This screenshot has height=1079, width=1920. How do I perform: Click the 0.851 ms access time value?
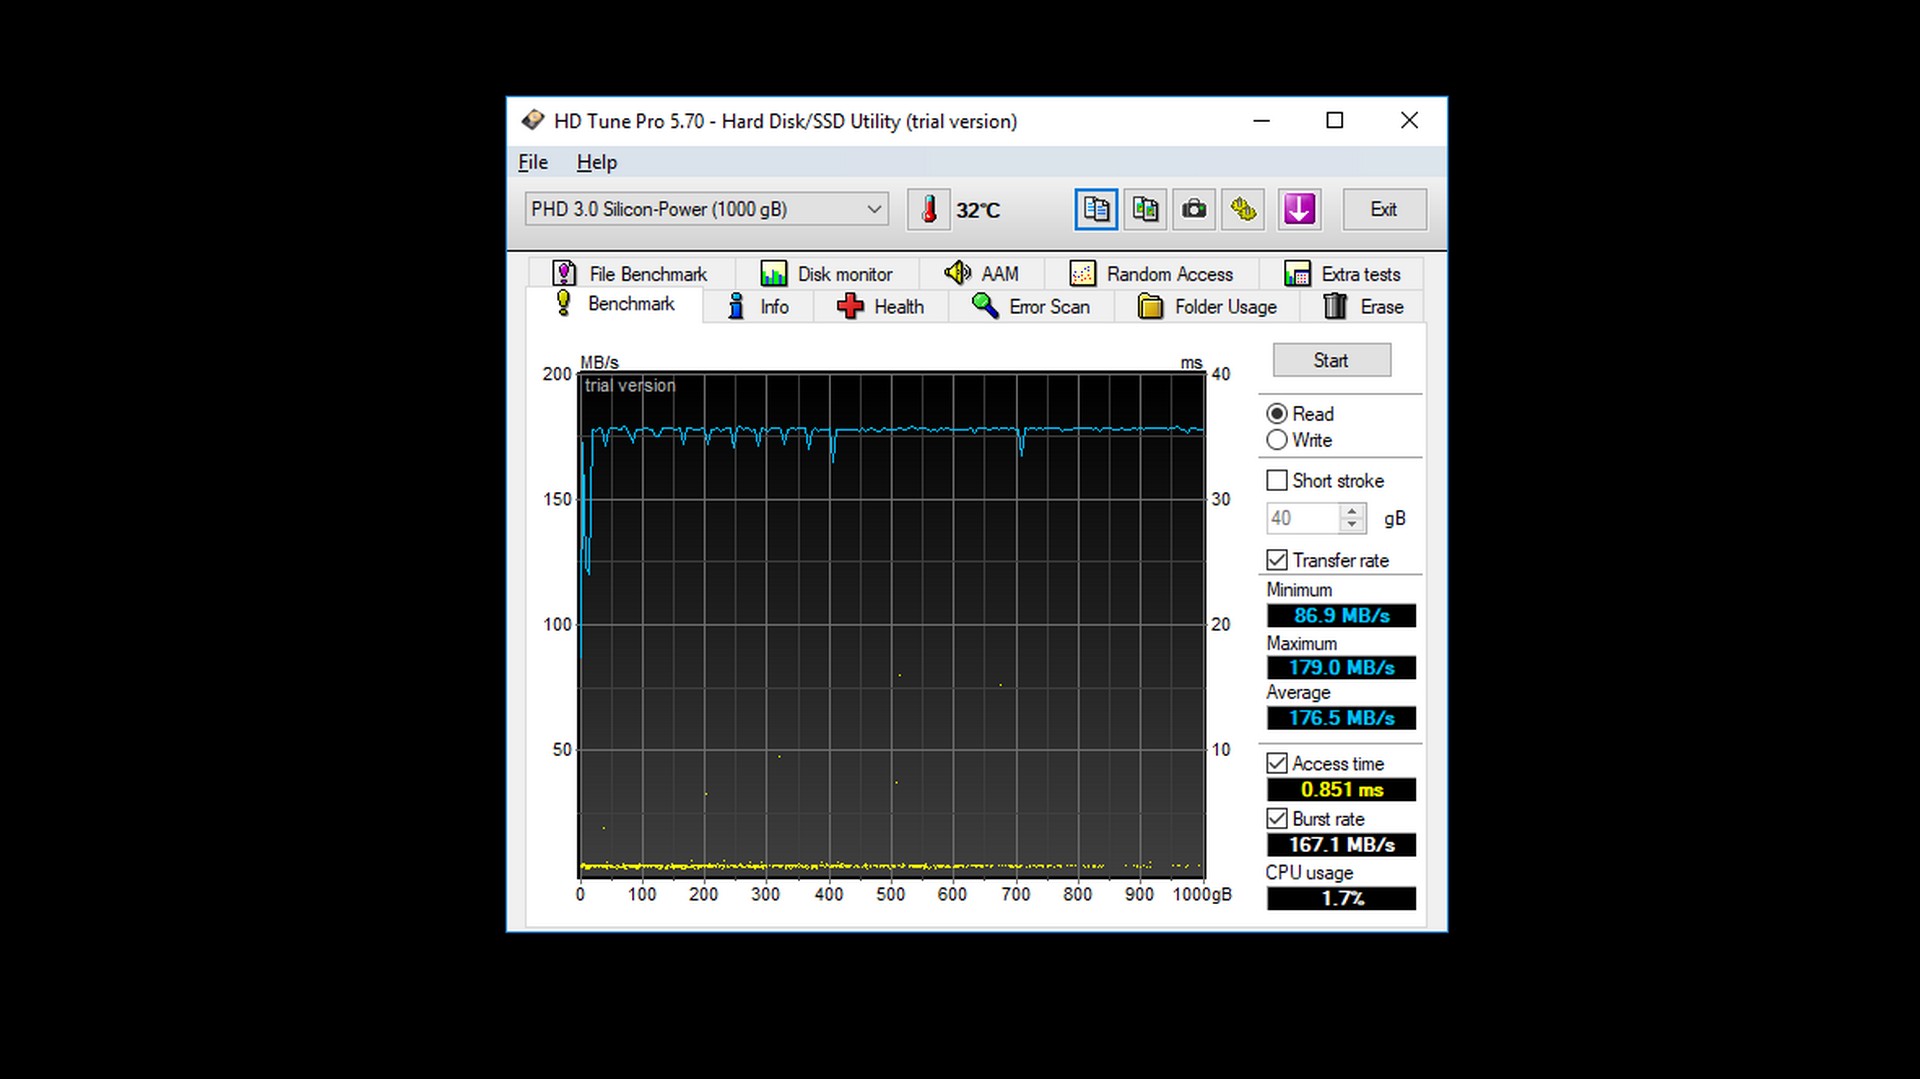[1341, 790]
